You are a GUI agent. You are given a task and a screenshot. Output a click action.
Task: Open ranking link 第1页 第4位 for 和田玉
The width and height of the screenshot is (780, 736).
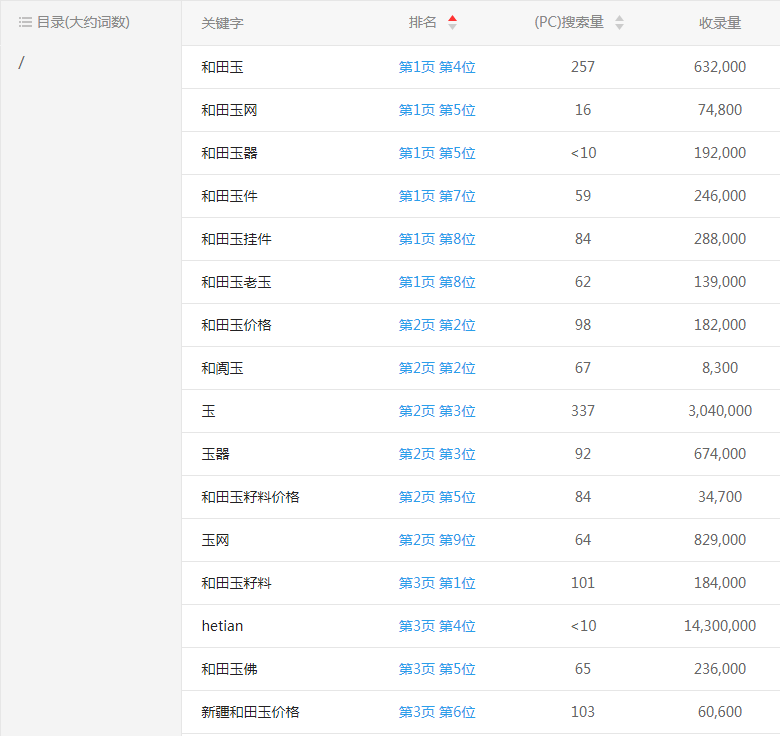437,67
